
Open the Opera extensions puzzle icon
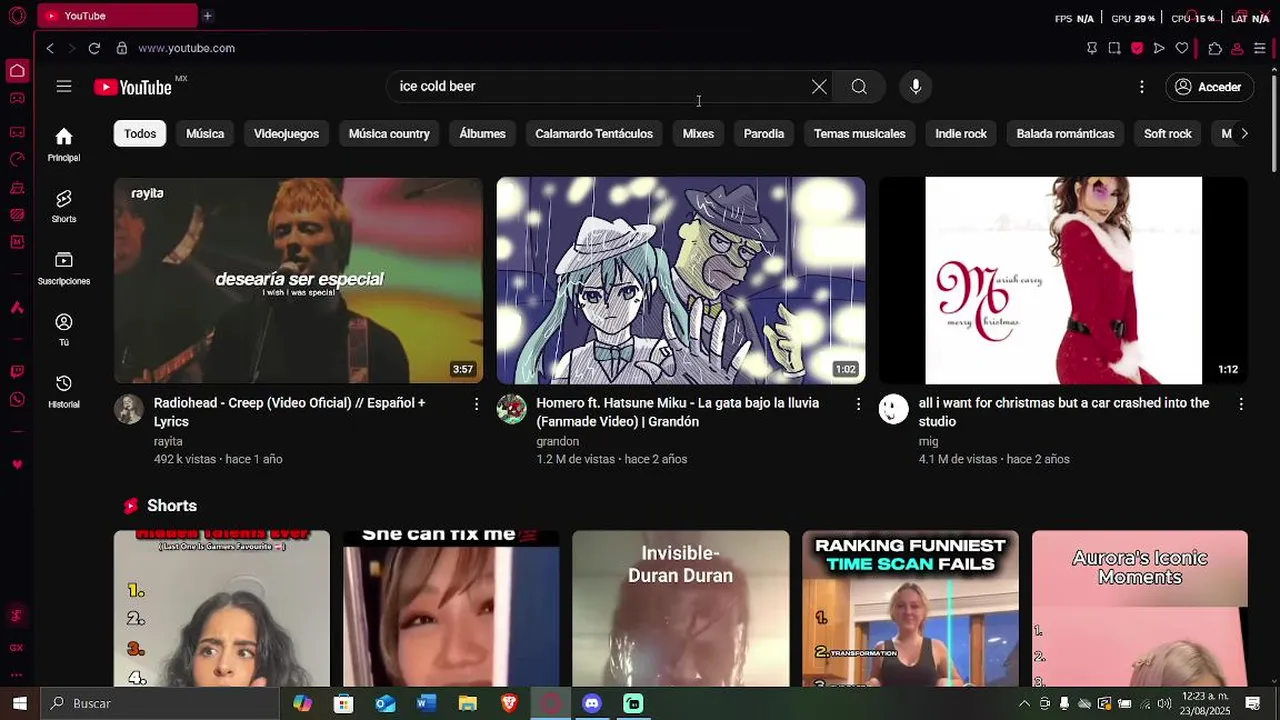click(1215, 48)
